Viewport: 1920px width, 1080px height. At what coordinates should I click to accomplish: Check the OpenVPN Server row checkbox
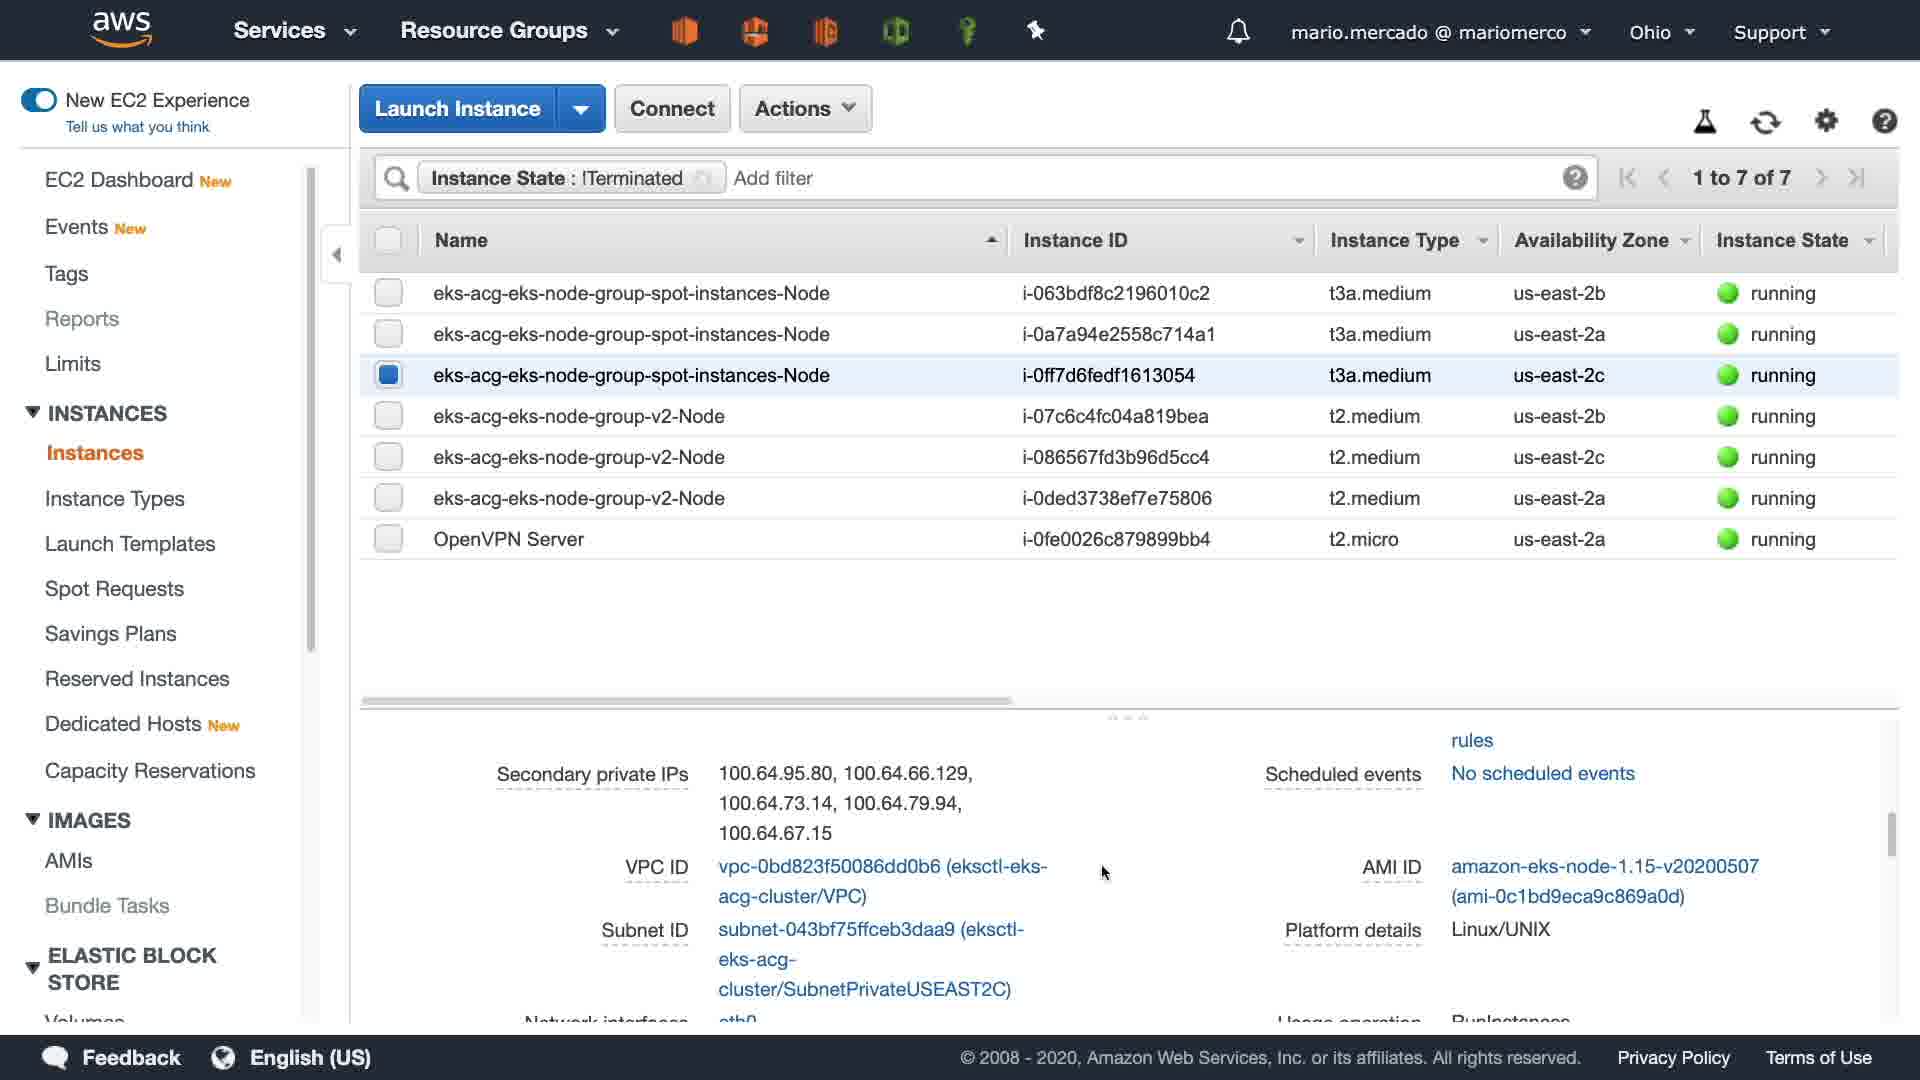[388, 539]
